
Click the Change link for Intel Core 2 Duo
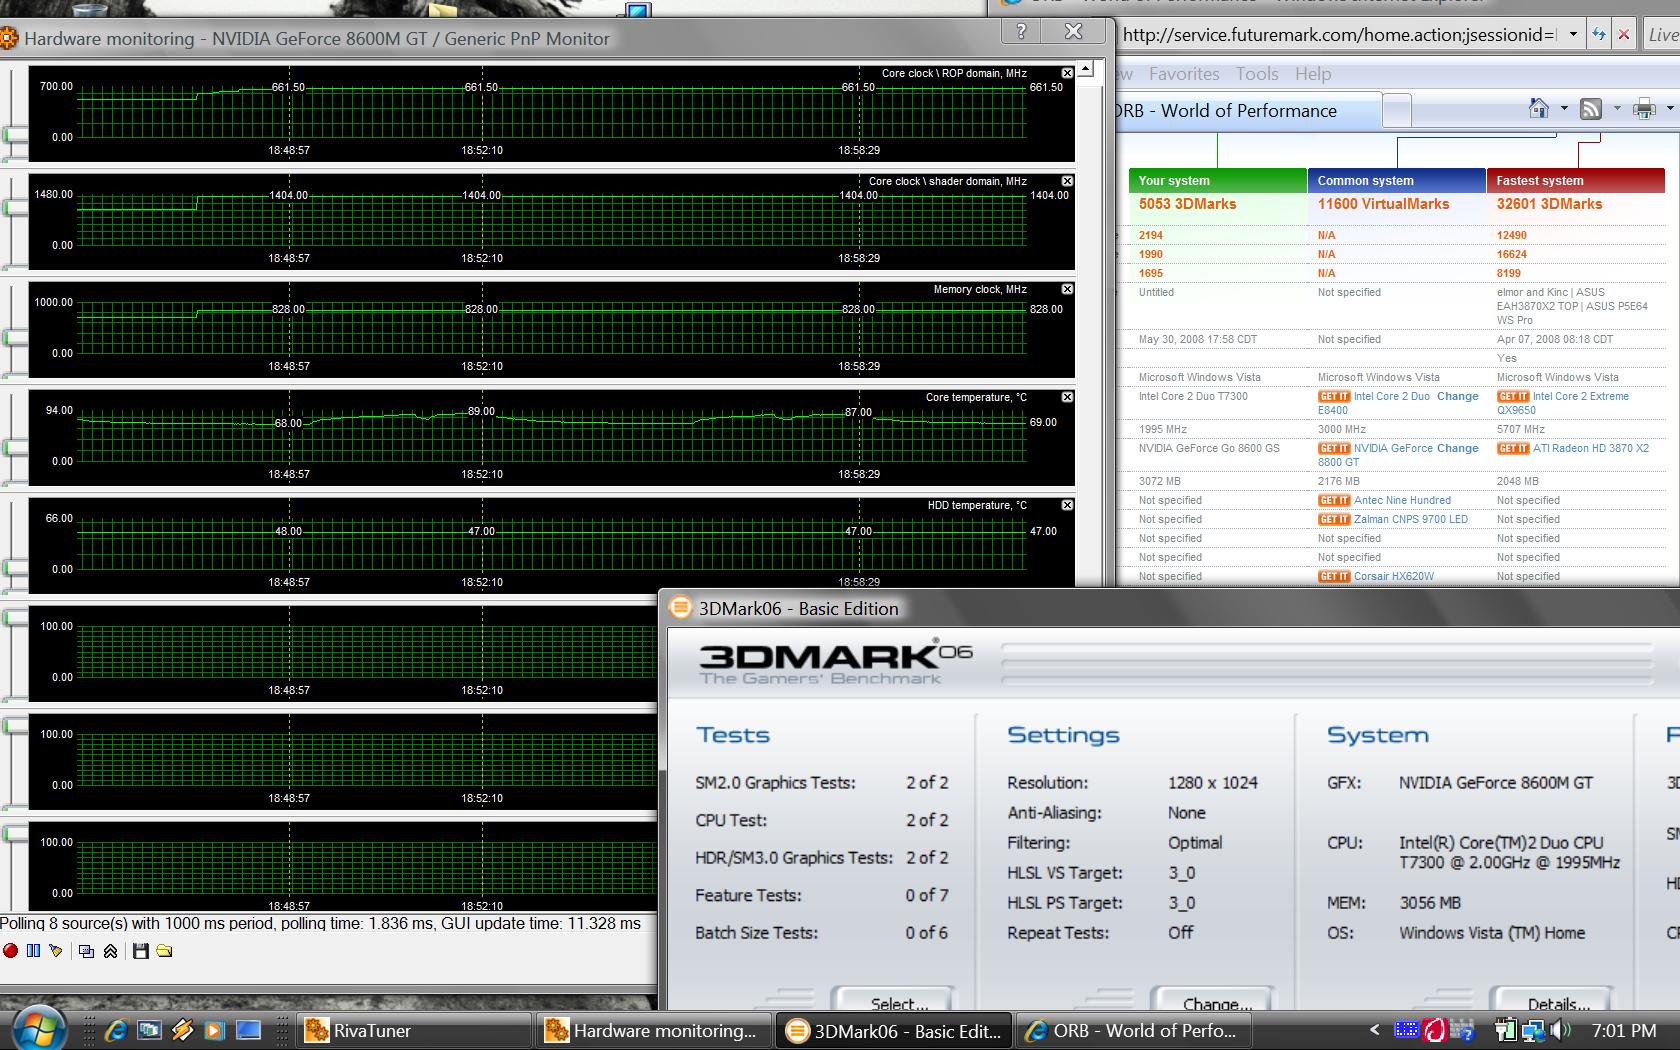(x=1457, y=396)
